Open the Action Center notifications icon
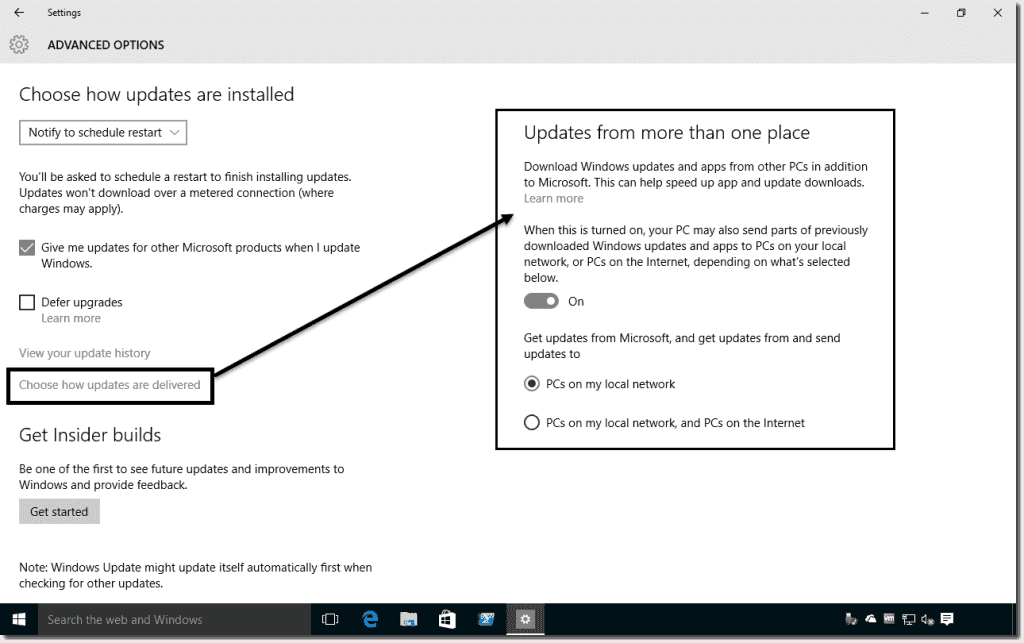Screen dimensions: 1024x643 click(947, 619)
